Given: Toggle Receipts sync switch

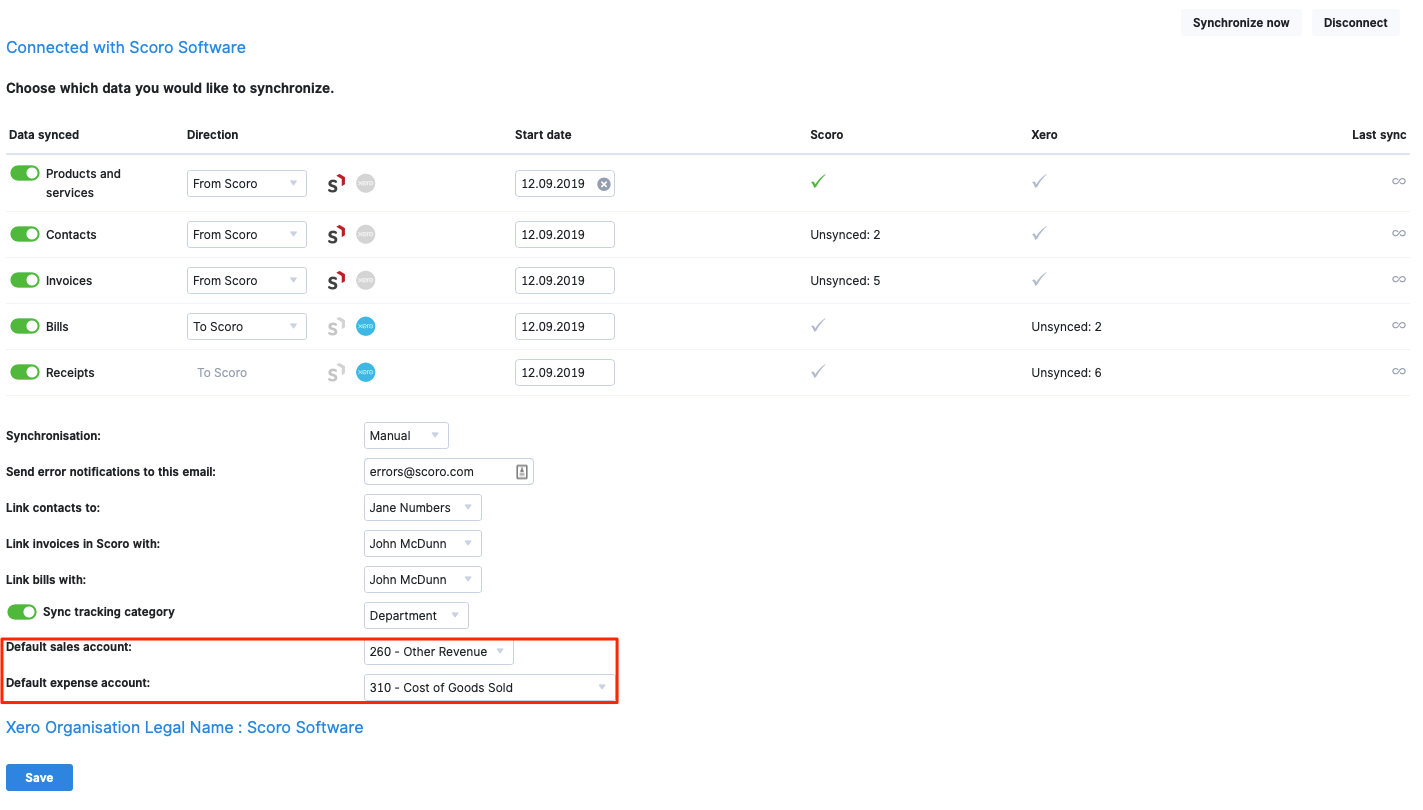Looking at the screenshot, I should (x=25, y=372).
